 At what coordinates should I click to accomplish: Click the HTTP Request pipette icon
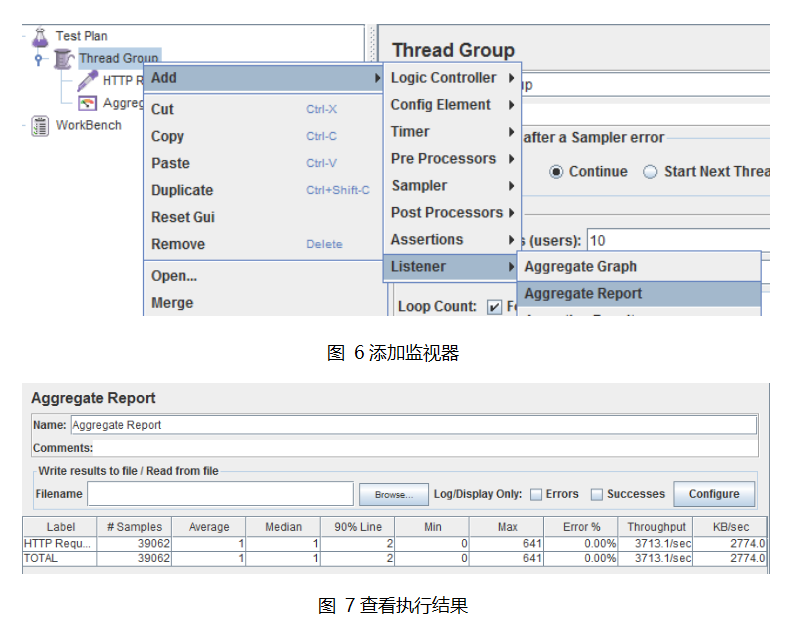pyautogui.click(x=88, y=81)
